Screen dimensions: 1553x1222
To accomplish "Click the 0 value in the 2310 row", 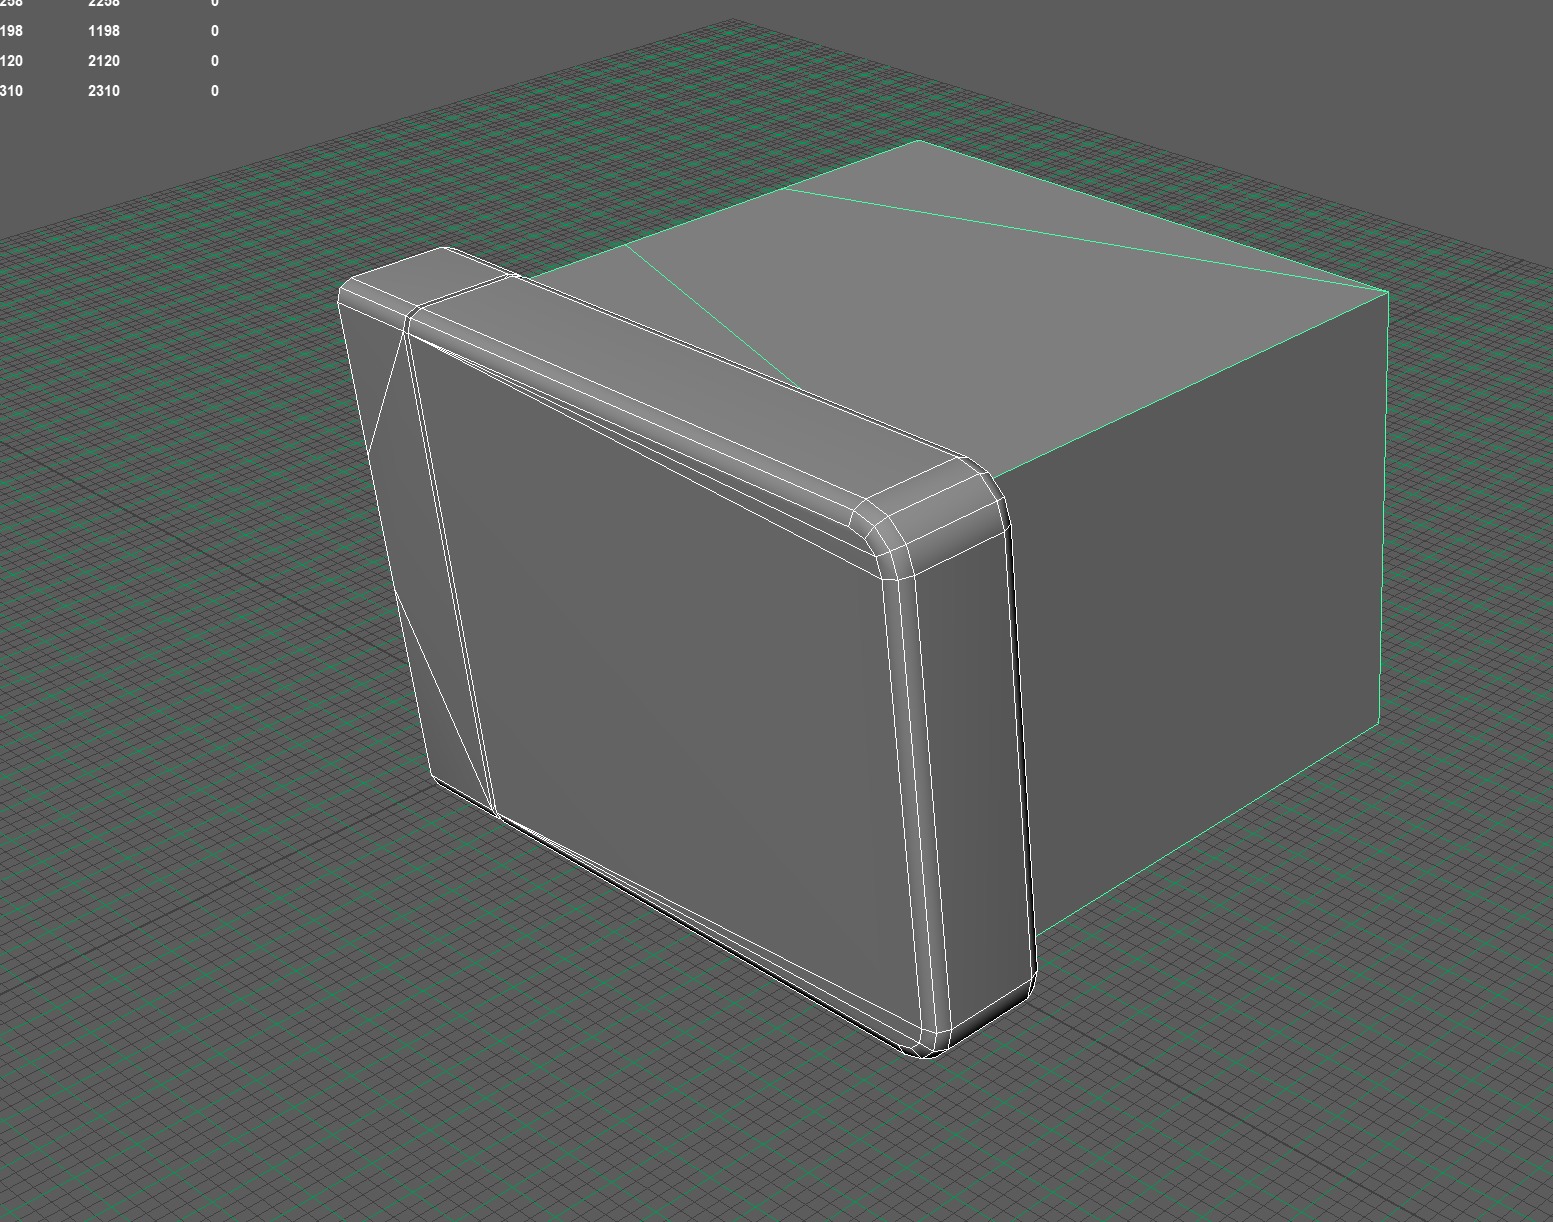I will (x=215, y=91).
